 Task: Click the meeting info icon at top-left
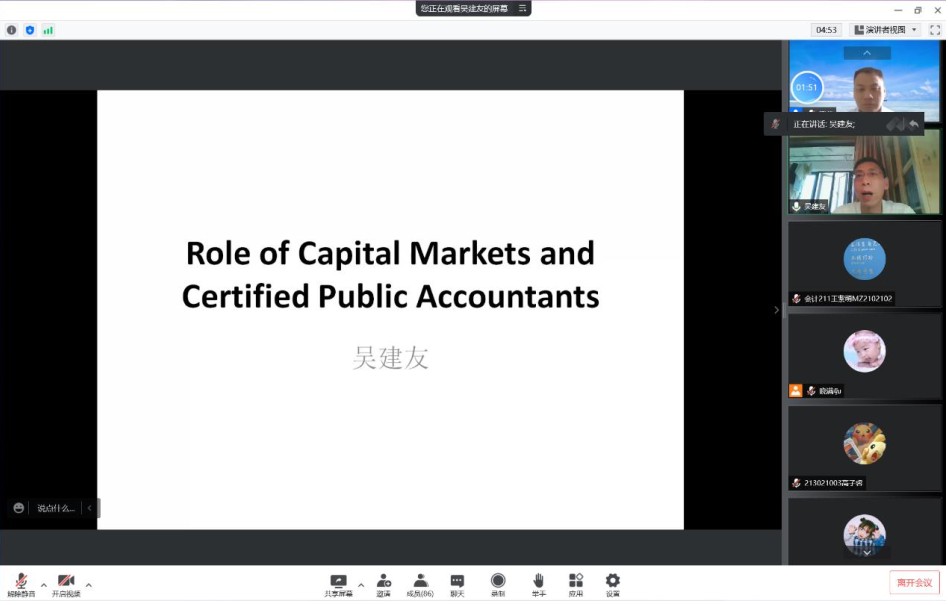point(12,30)
